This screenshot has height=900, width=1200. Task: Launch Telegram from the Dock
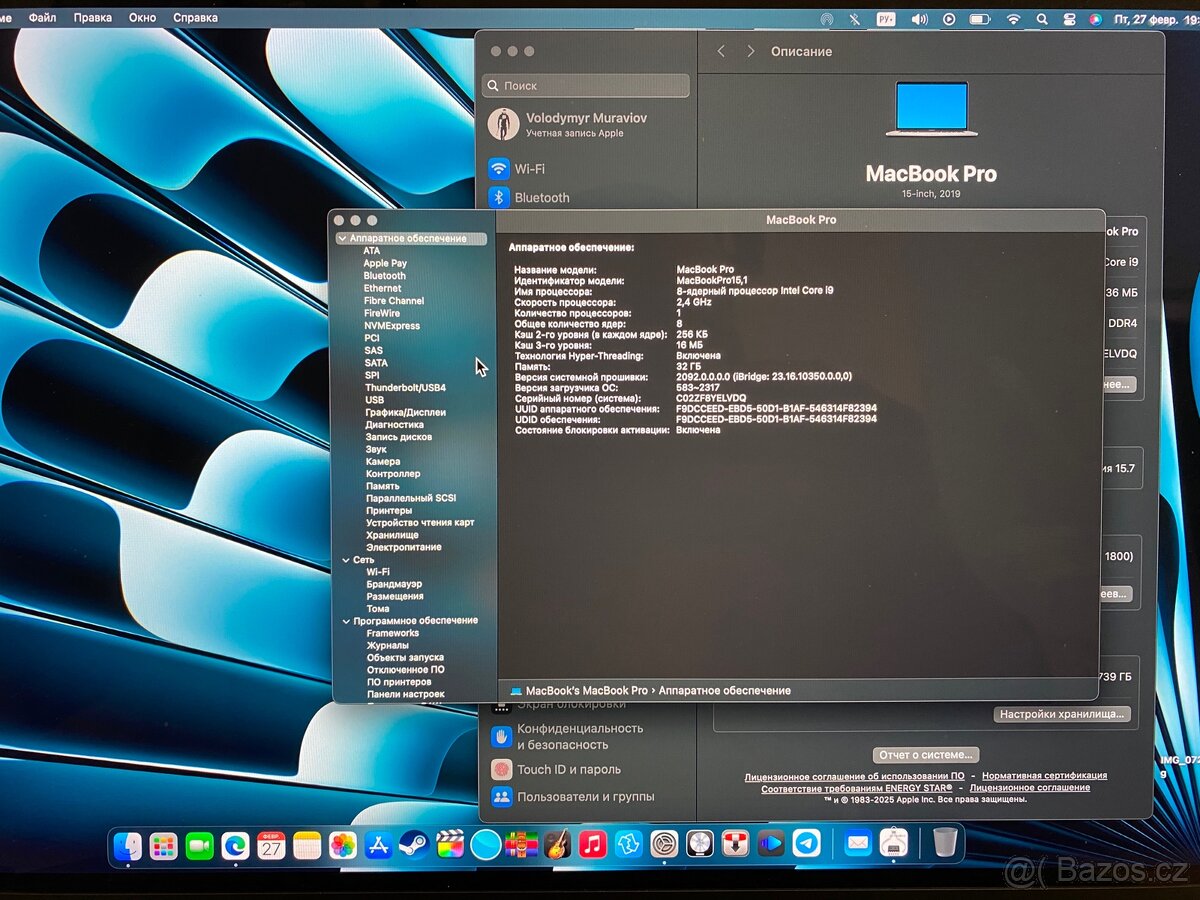pyautogui.click(x=804, y=843)
